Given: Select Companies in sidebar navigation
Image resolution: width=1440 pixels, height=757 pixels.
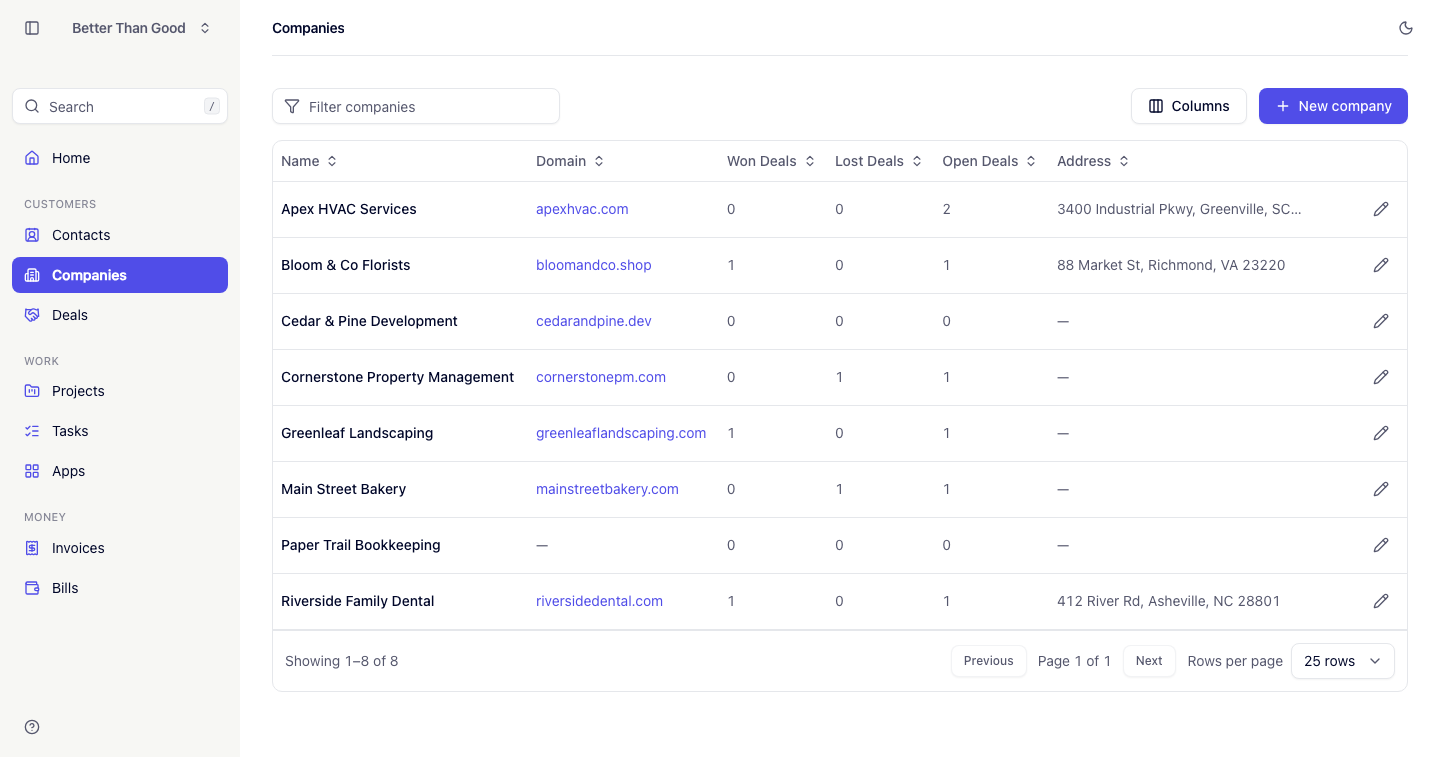Looking at the screenshot, I should pos(120,275).
